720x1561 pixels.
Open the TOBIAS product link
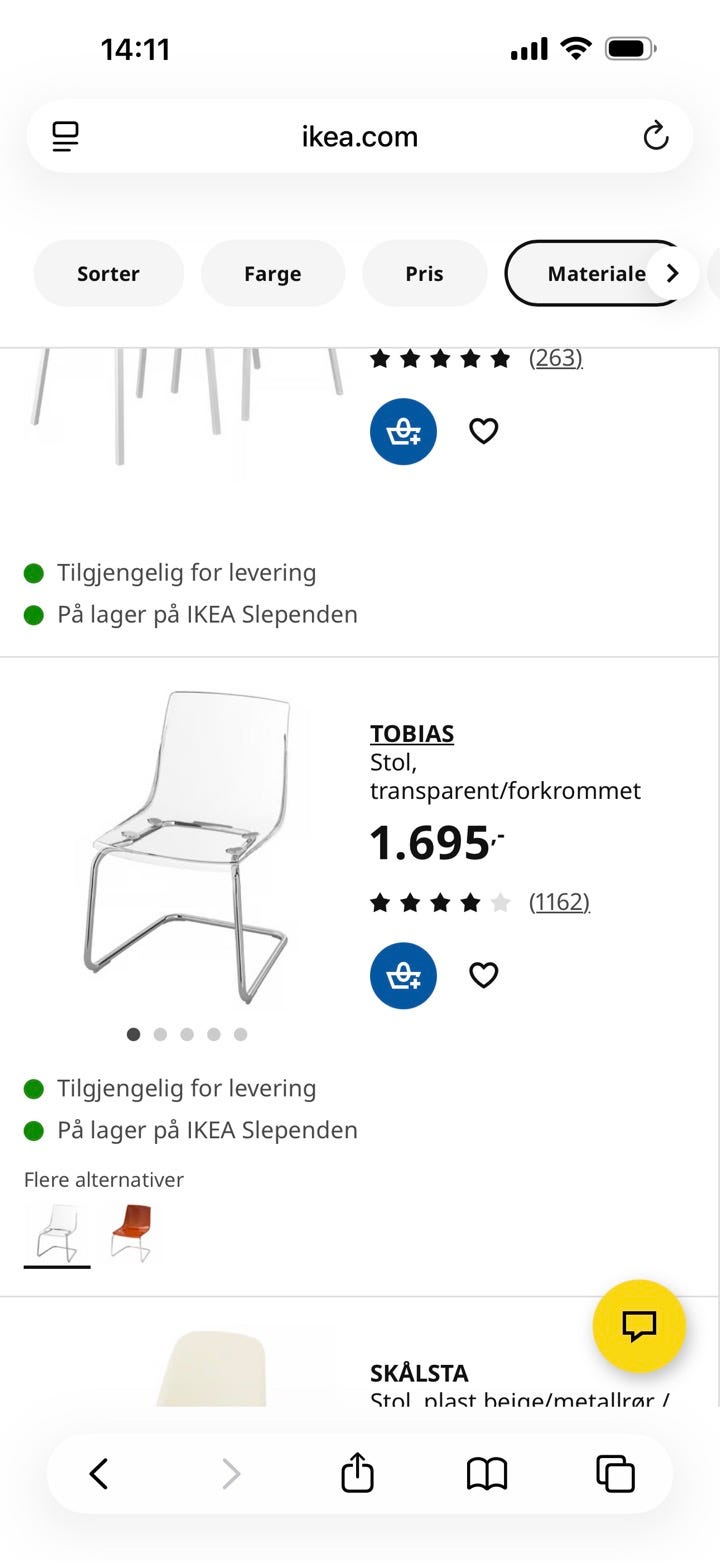(412, 733)
